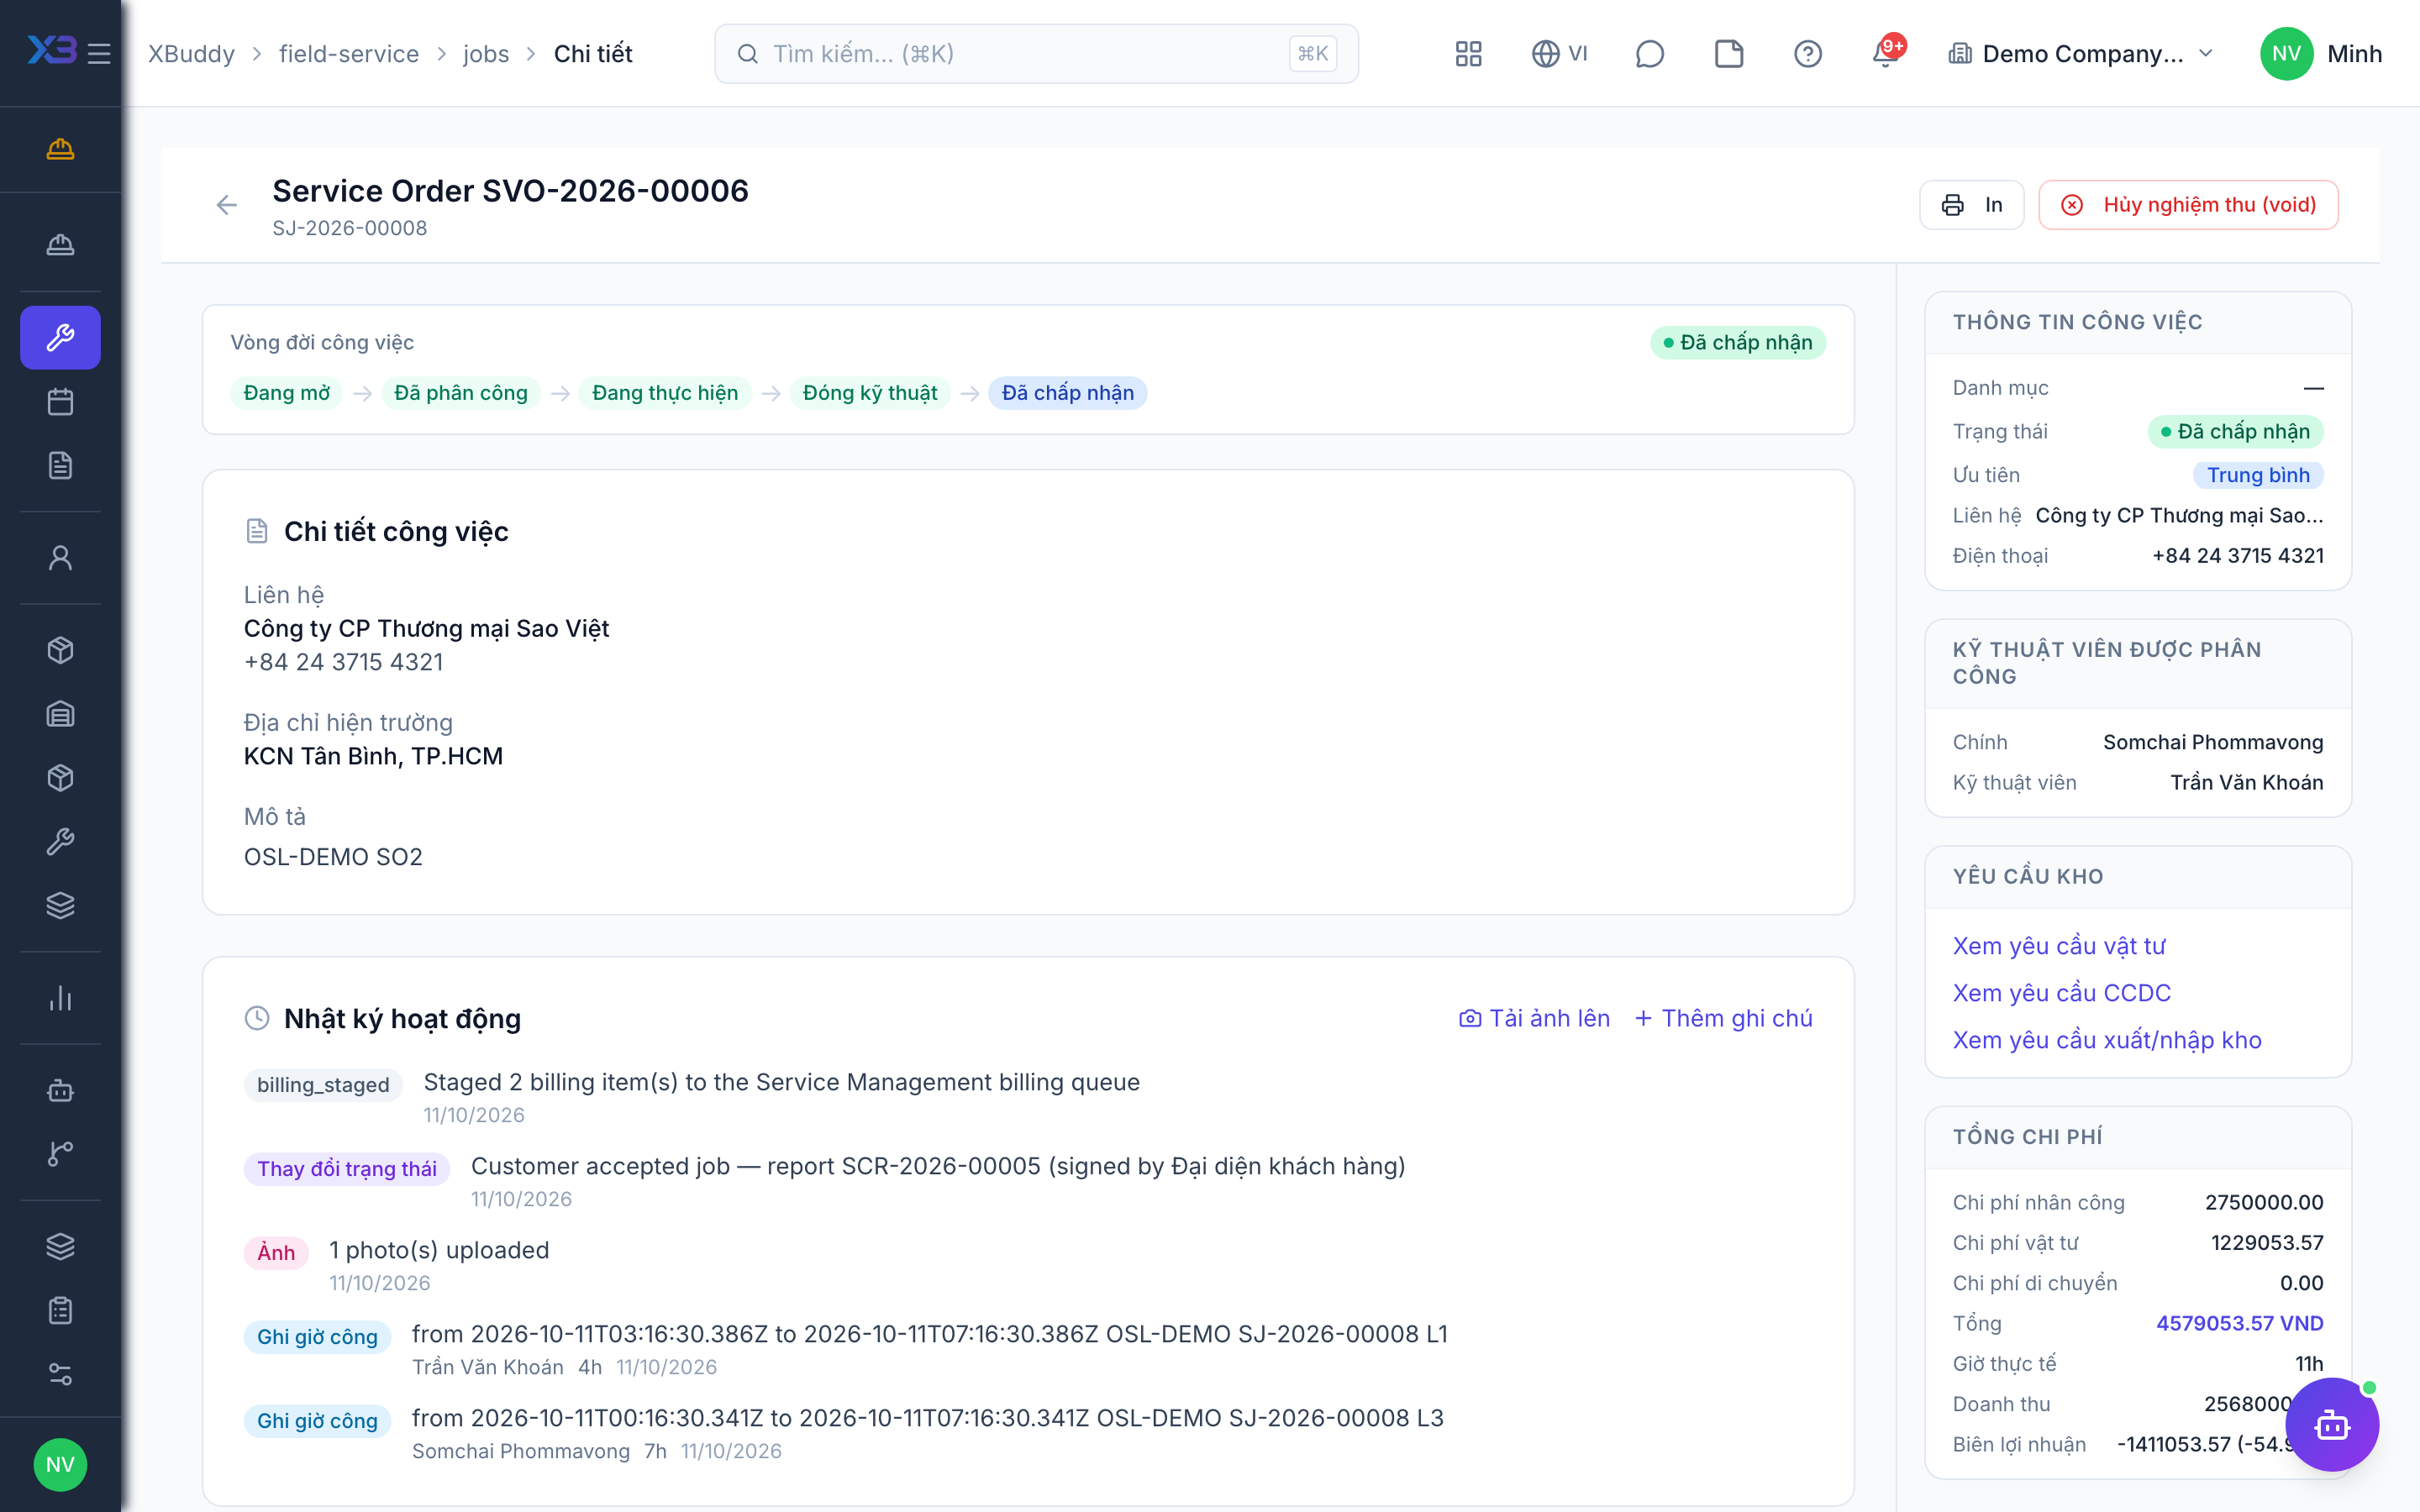Screen dimensions: 2420x1512
Task: Click Tải ảnh lên upload link
Action: coord(1534,1018)
